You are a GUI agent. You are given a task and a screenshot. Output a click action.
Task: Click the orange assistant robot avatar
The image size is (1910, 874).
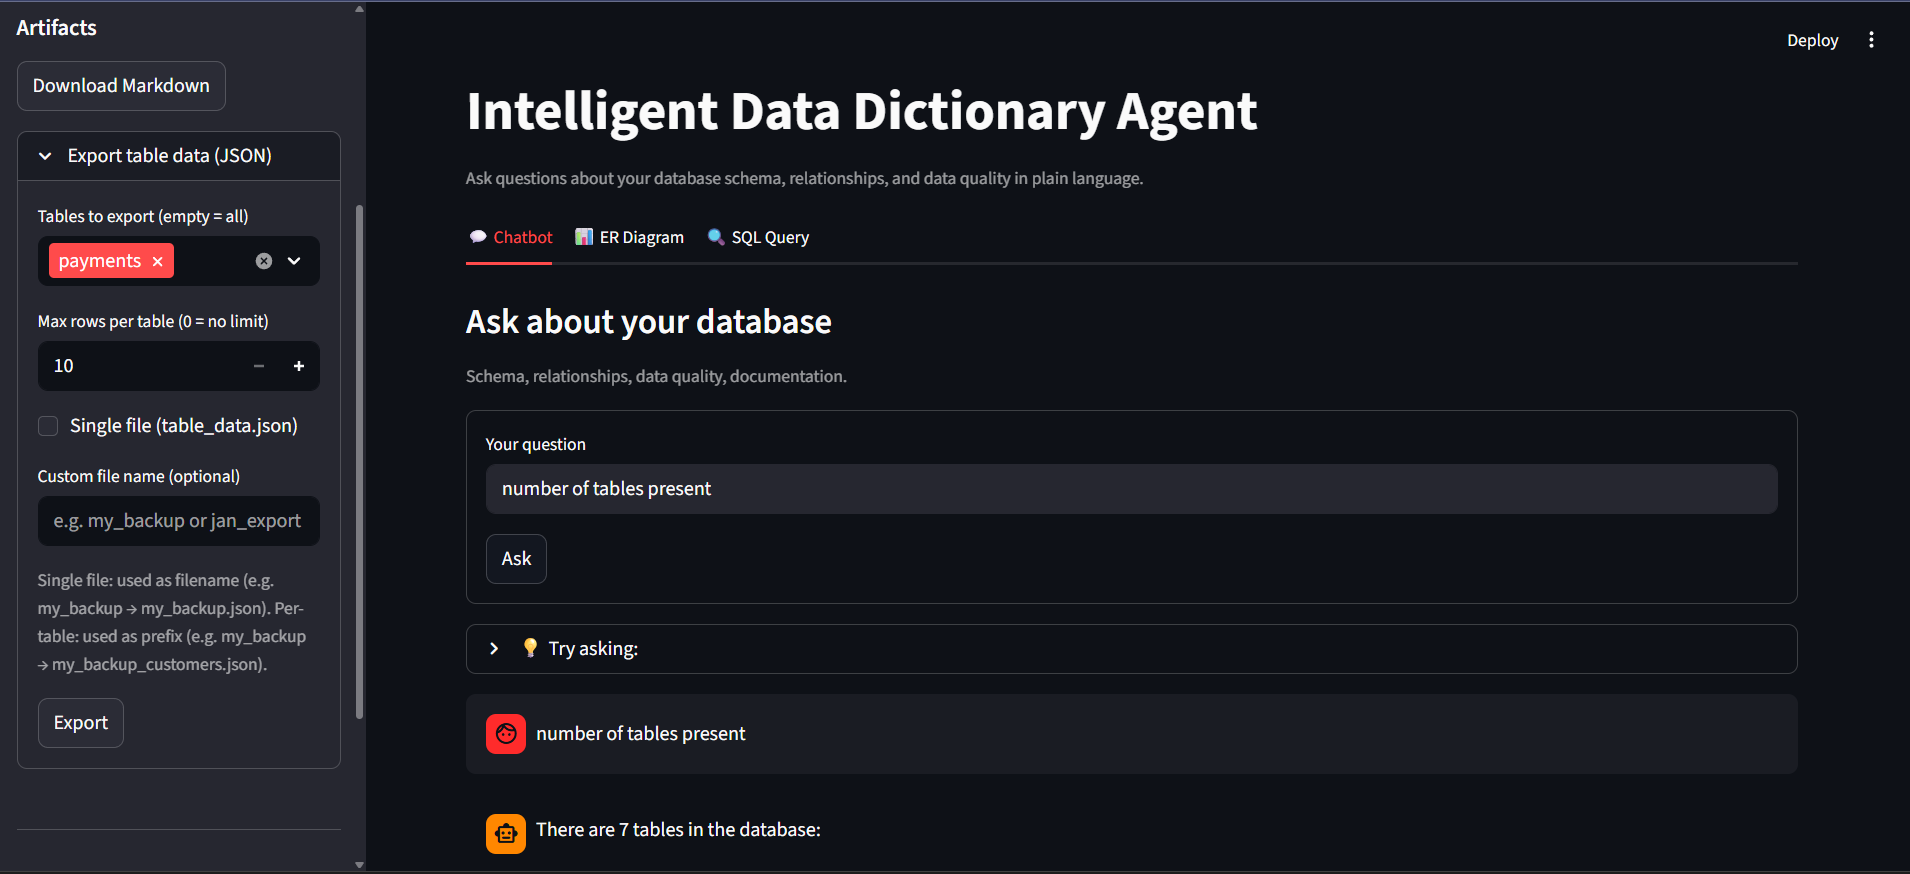506,834
